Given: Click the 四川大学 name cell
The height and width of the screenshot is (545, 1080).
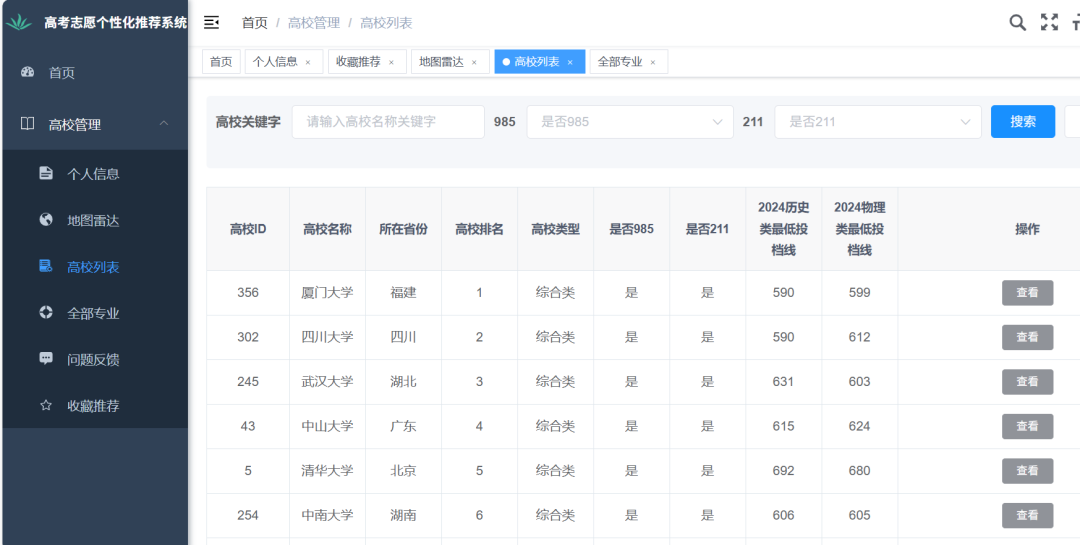Looking at the screenshot, I should [327, 338].
